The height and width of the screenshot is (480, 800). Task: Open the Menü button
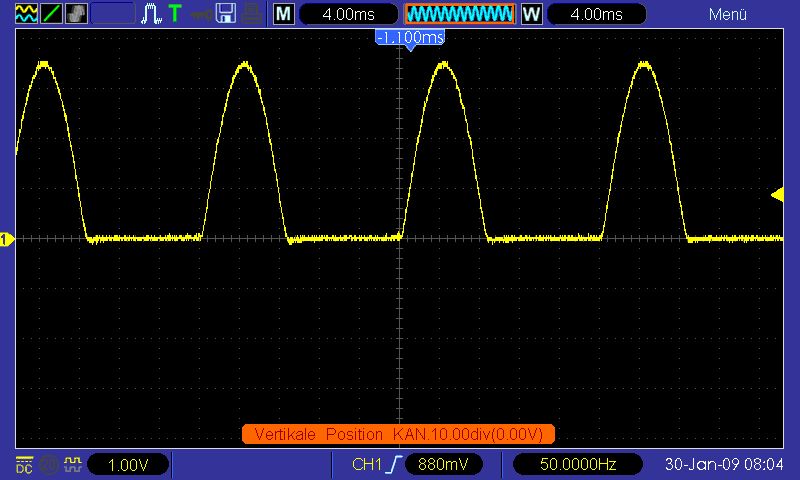coord(728,14)
